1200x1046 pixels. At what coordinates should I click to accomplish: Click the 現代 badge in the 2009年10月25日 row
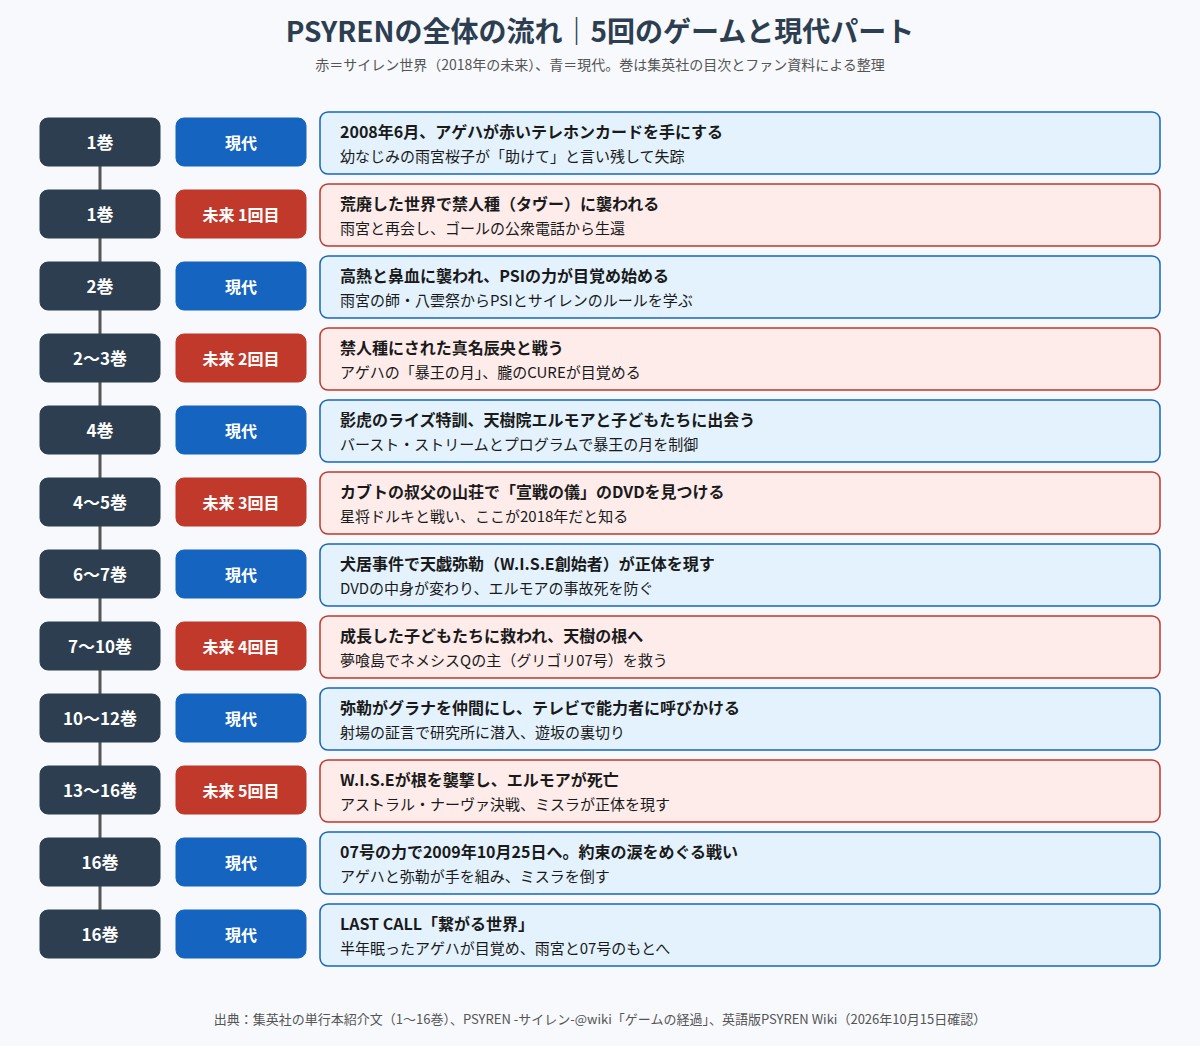tap(241, 862)
